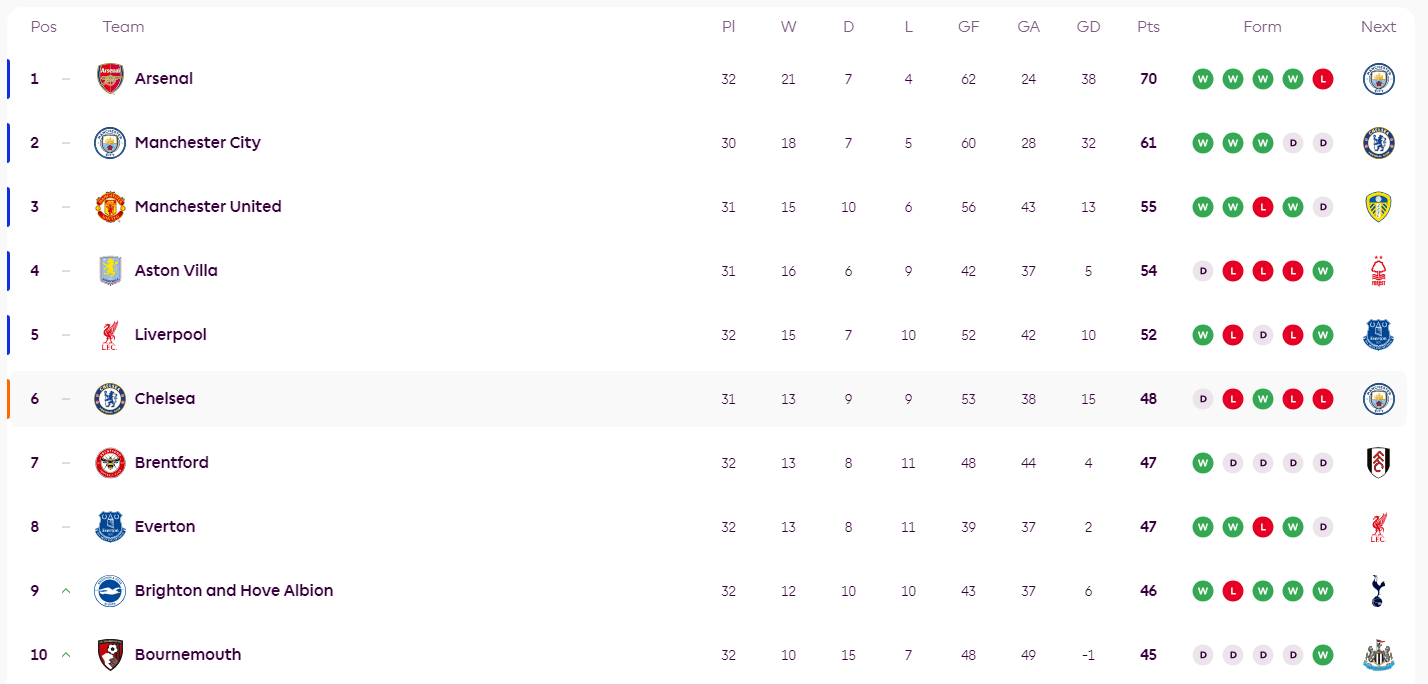The image size is (1428, 684).
Task: Click the Aston Villa club crest
Action: [x=110, y=271]
